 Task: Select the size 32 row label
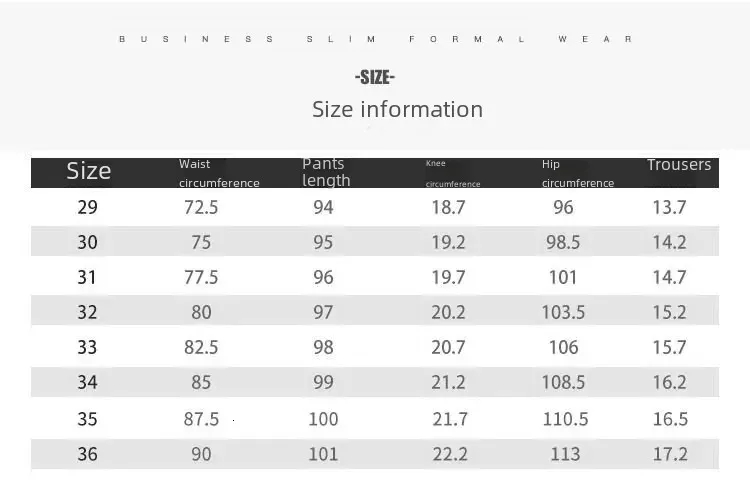tap(88, 312)
